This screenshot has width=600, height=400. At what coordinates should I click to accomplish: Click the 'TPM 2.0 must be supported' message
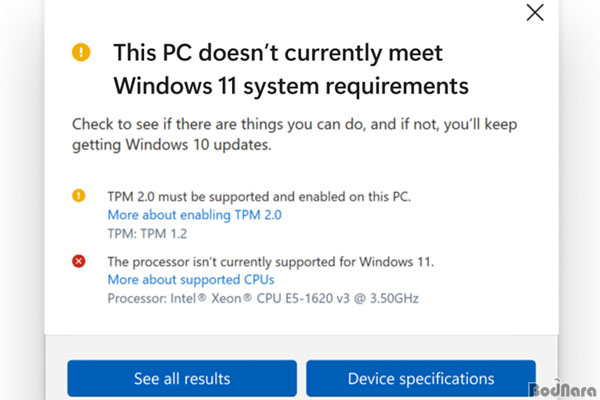pyautogui.click(x=259, y=196)
